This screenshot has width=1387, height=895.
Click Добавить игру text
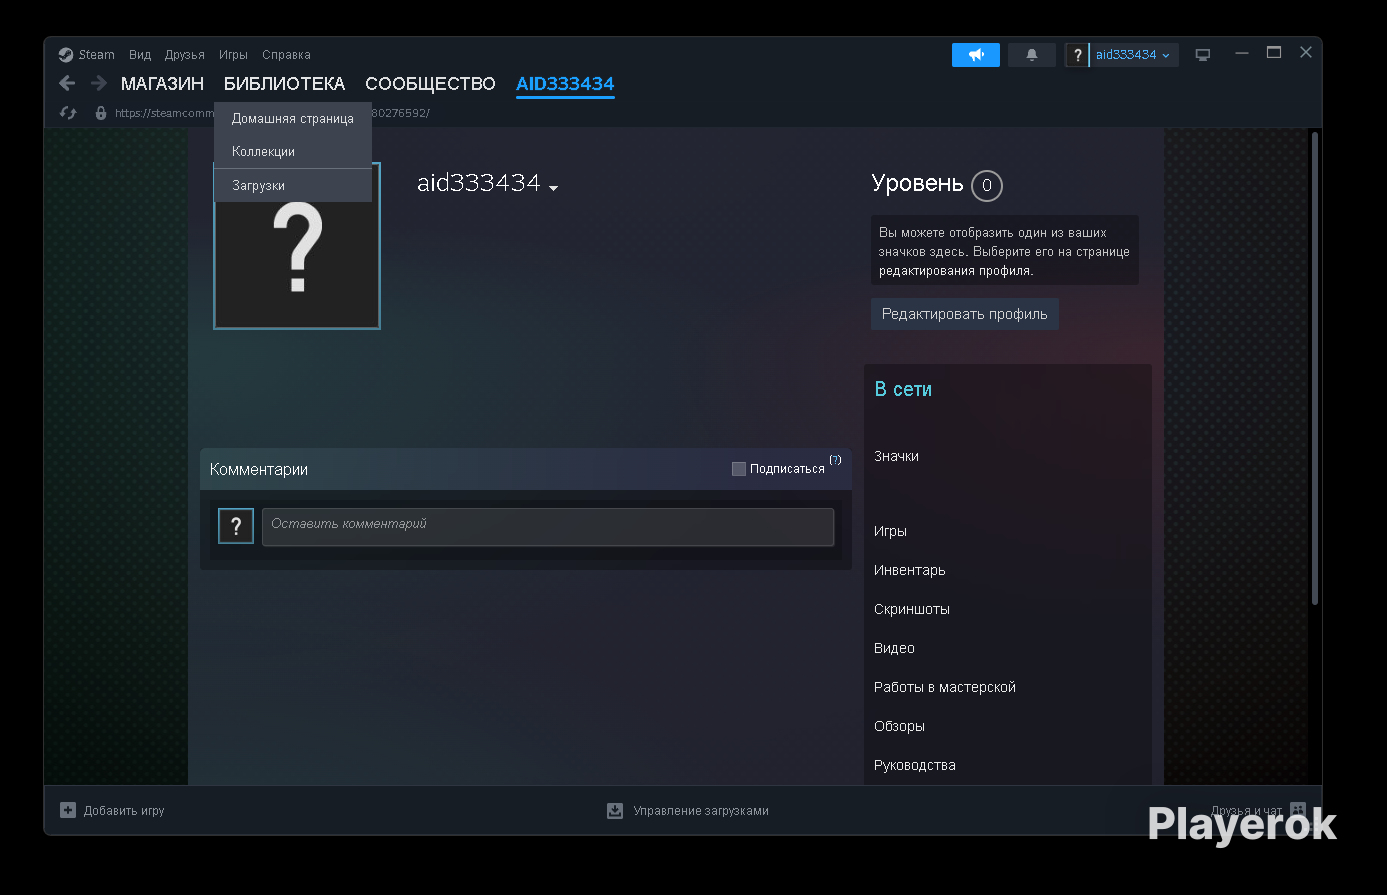(124, 811)
